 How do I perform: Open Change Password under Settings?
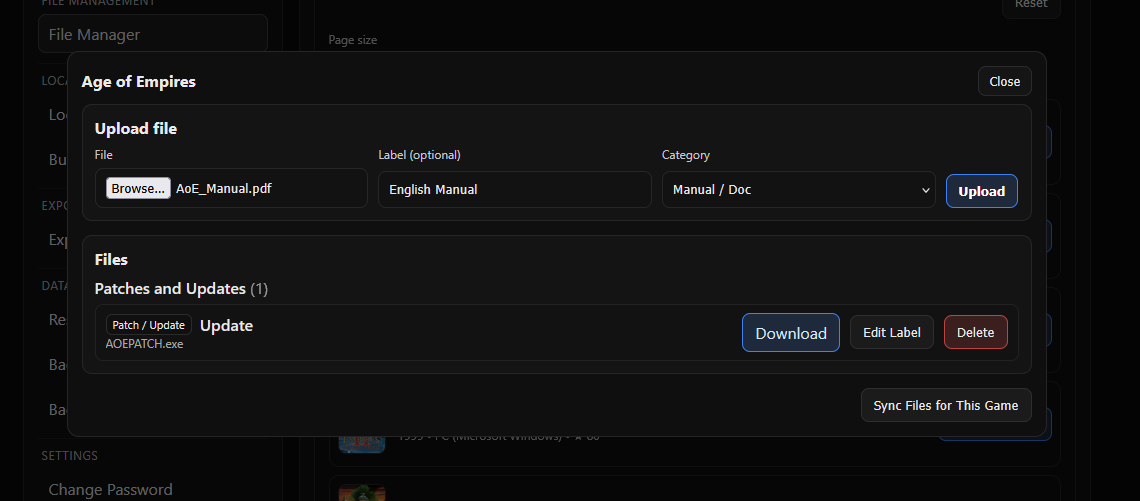111,489
